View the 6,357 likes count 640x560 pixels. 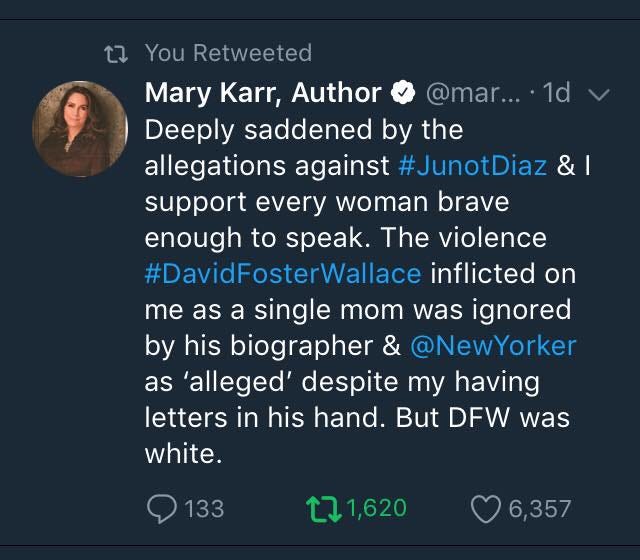point(540,509)
